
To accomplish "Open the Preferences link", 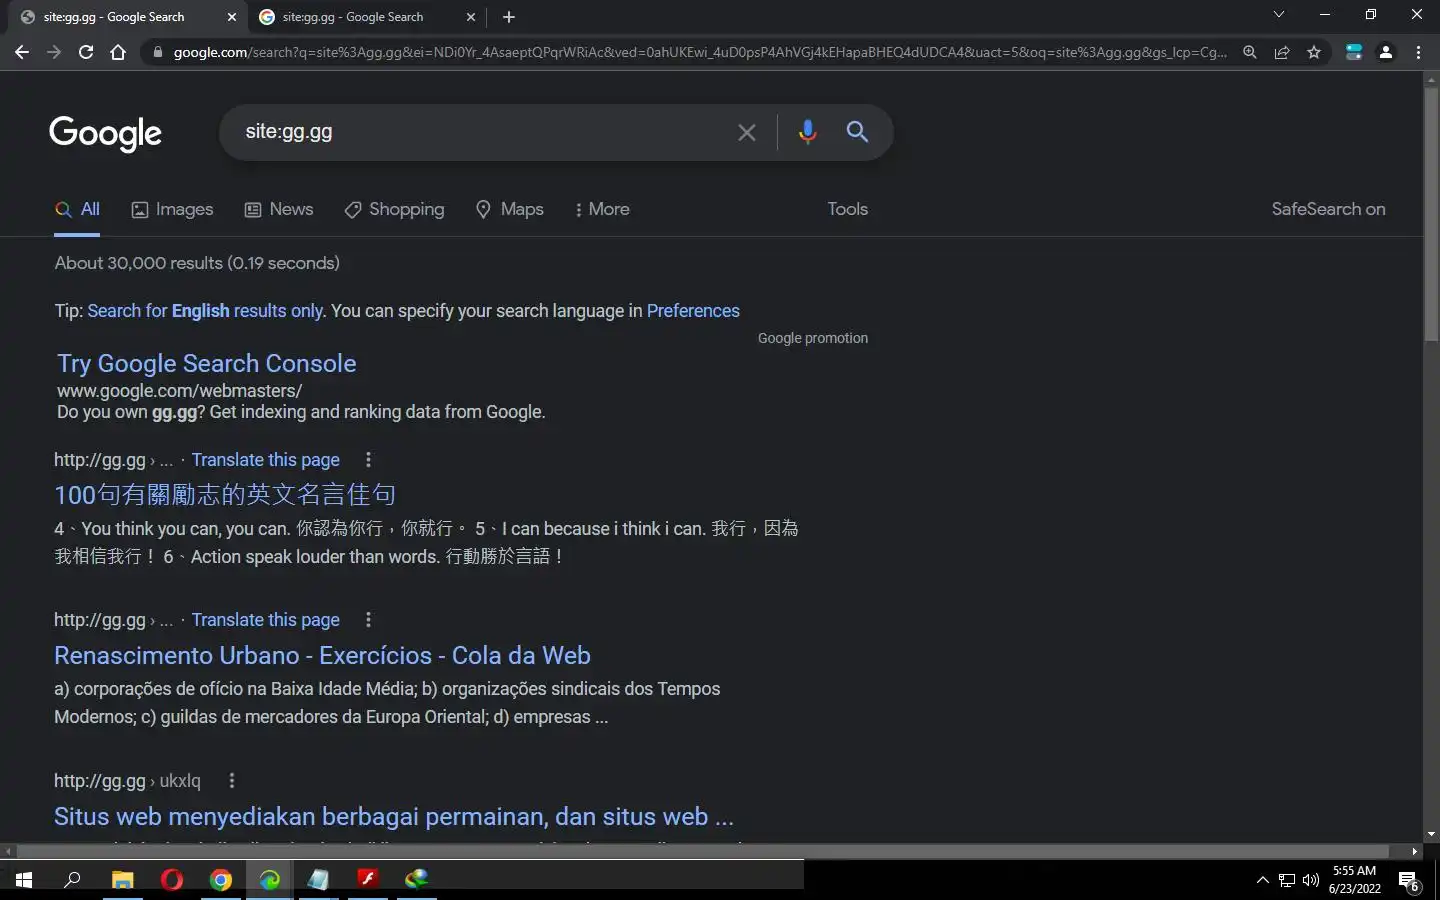I will coord(693,311).
